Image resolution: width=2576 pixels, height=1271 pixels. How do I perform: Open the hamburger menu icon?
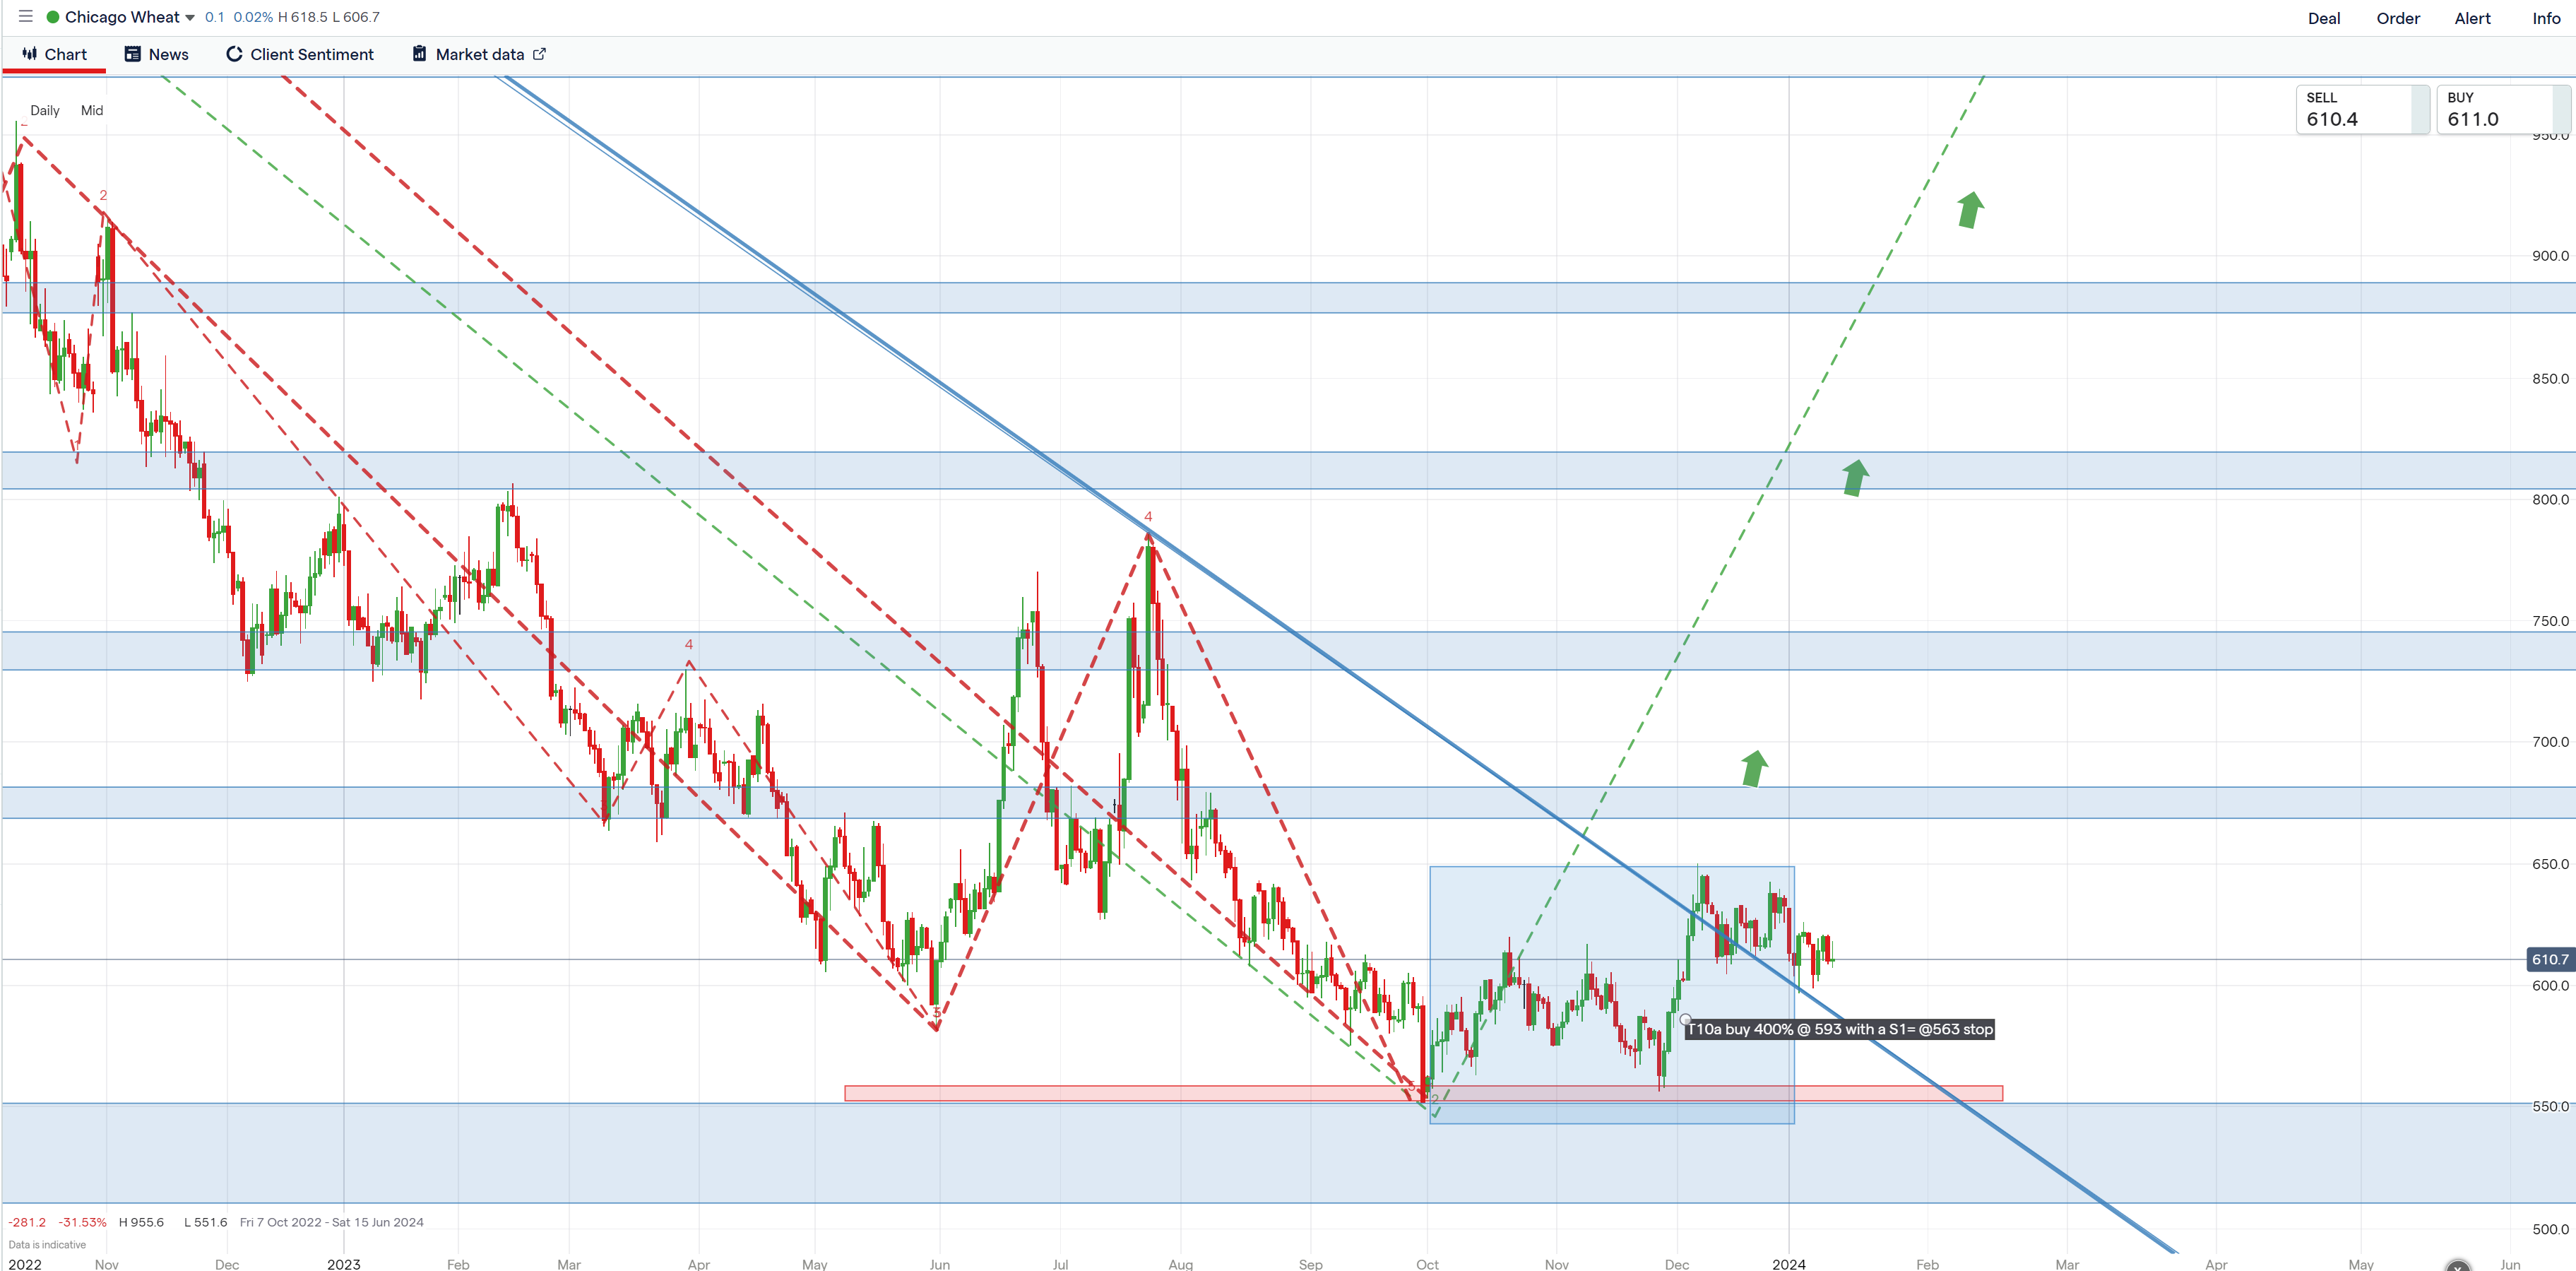pos(26,17)
